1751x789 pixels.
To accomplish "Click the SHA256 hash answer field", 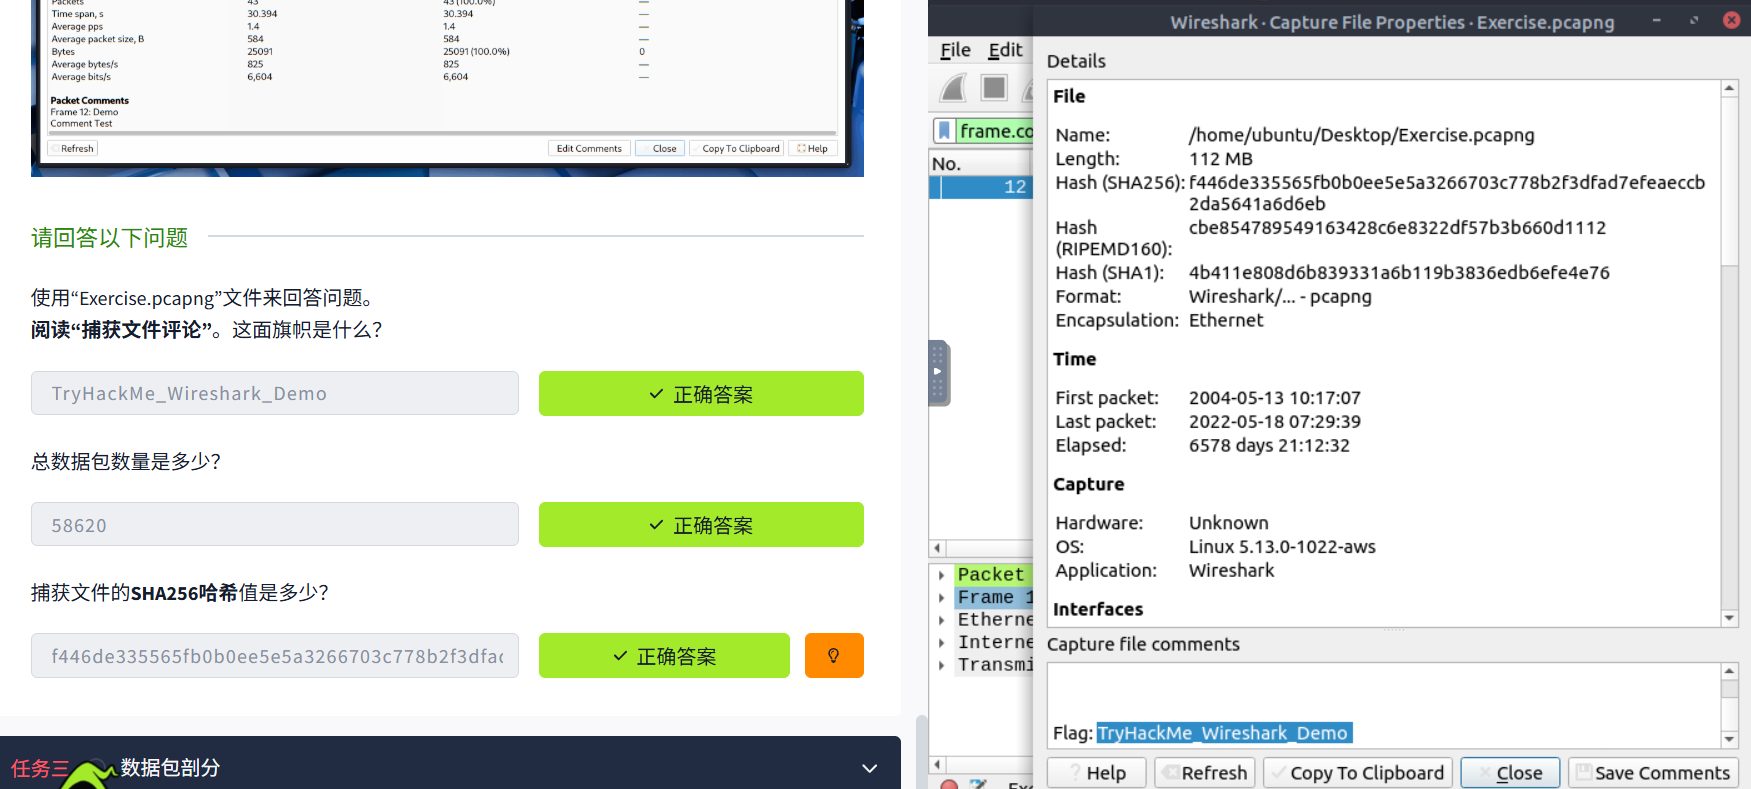I will click(275, 655).
